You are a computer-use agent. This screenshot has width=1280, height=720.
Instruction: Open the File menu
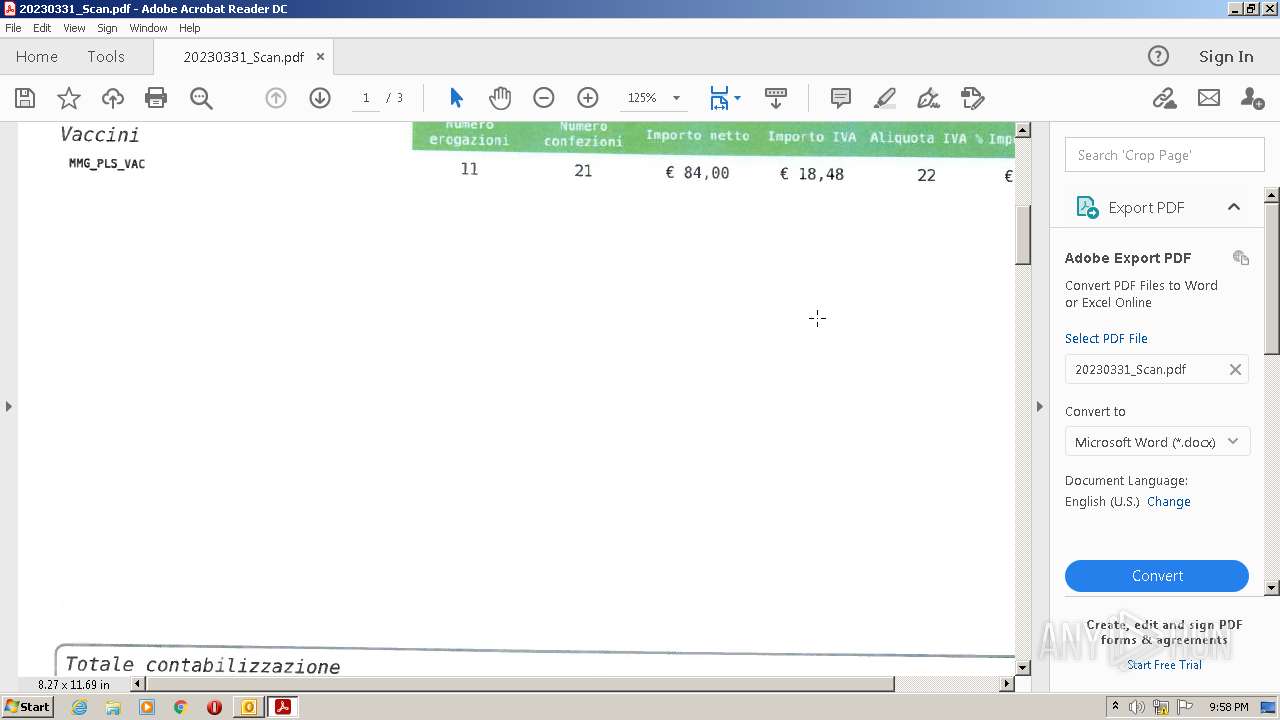pos(13,28)
